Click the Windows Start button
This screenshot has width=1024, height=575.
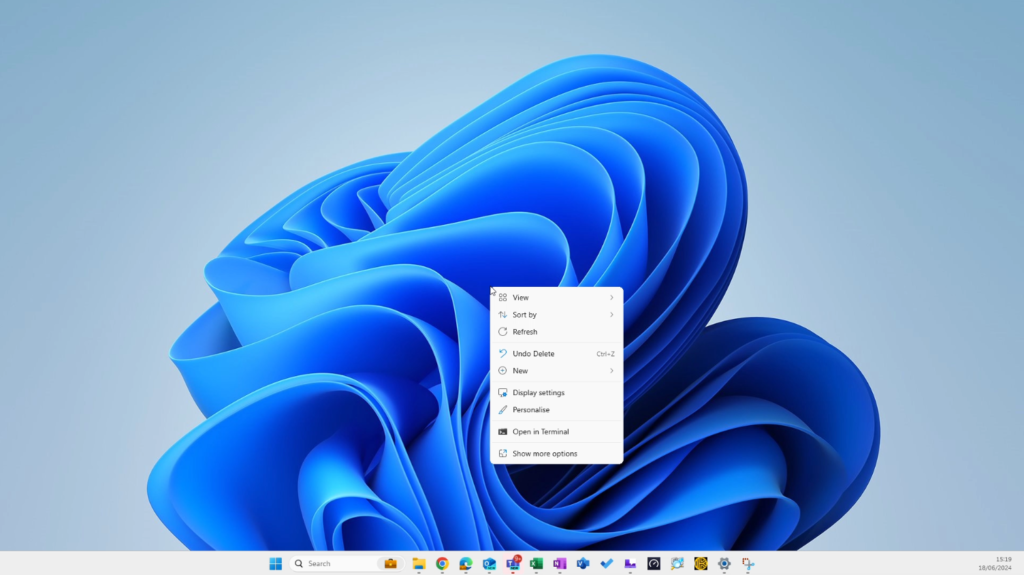[x=275, y=563]
